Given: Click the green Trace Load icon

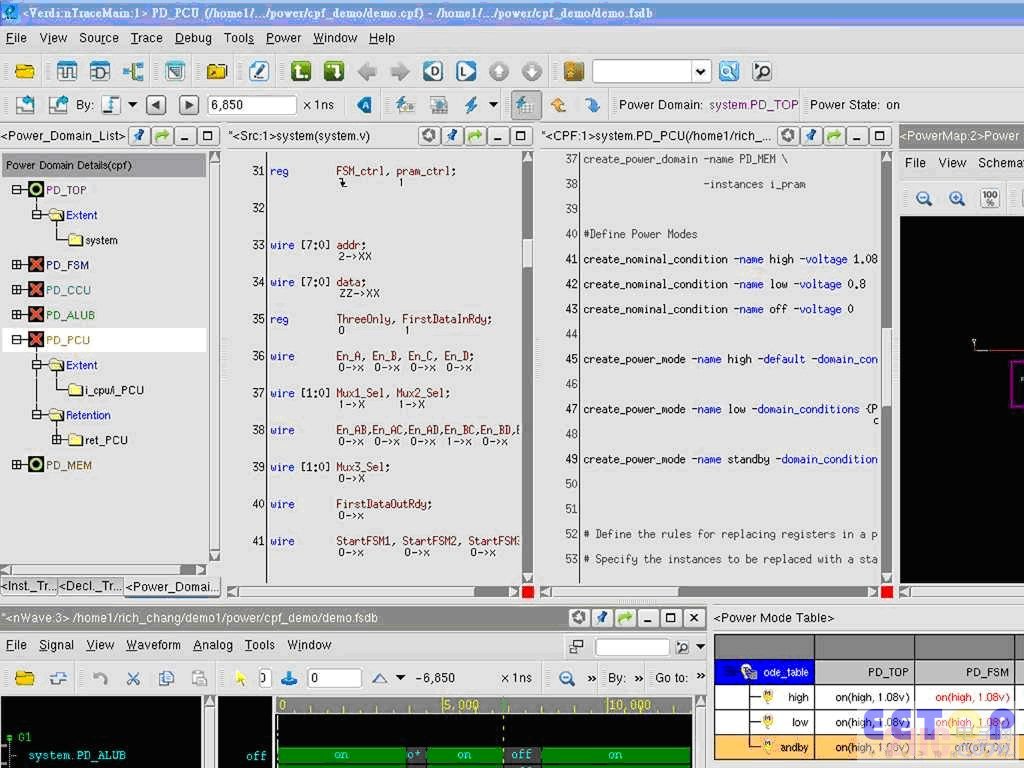Looking at the screenshot, I should tap(301, 71).
